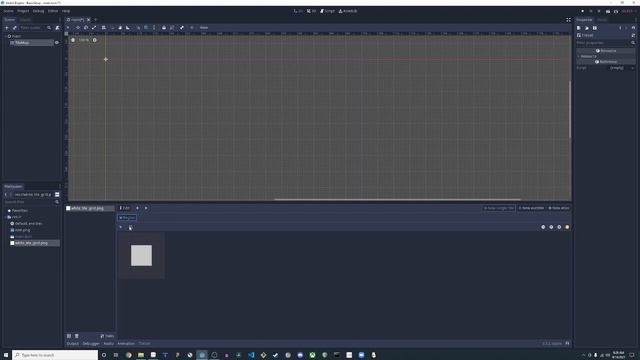This screenshot has height=360, width=640.
Task: Click the zoom out button in viewport
Action: (x=73, y=40)
